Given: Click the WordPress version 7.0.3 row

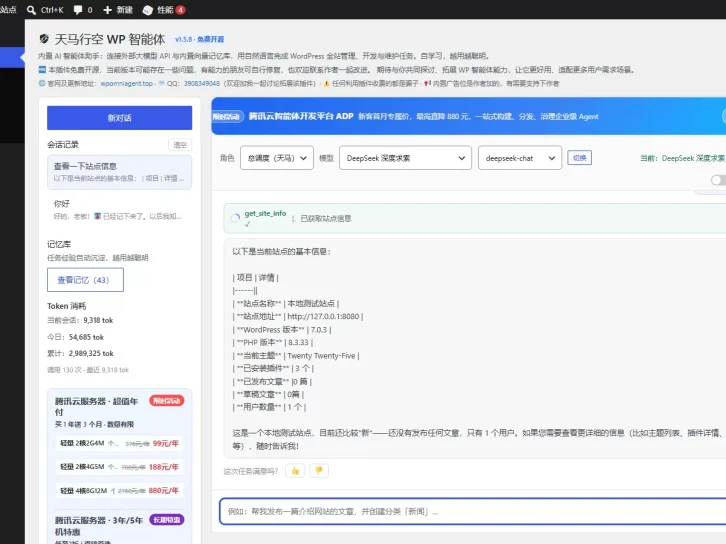Looking at the screenshot, I should click(282, 330).
